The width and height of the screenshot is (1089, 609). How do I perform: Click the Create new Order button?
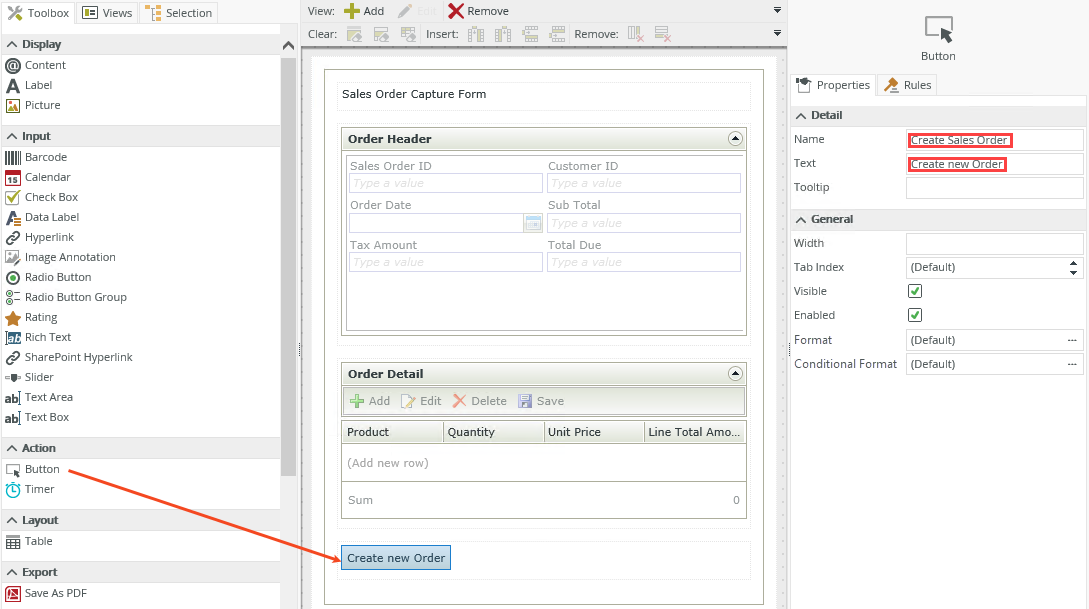pos(396,558)
